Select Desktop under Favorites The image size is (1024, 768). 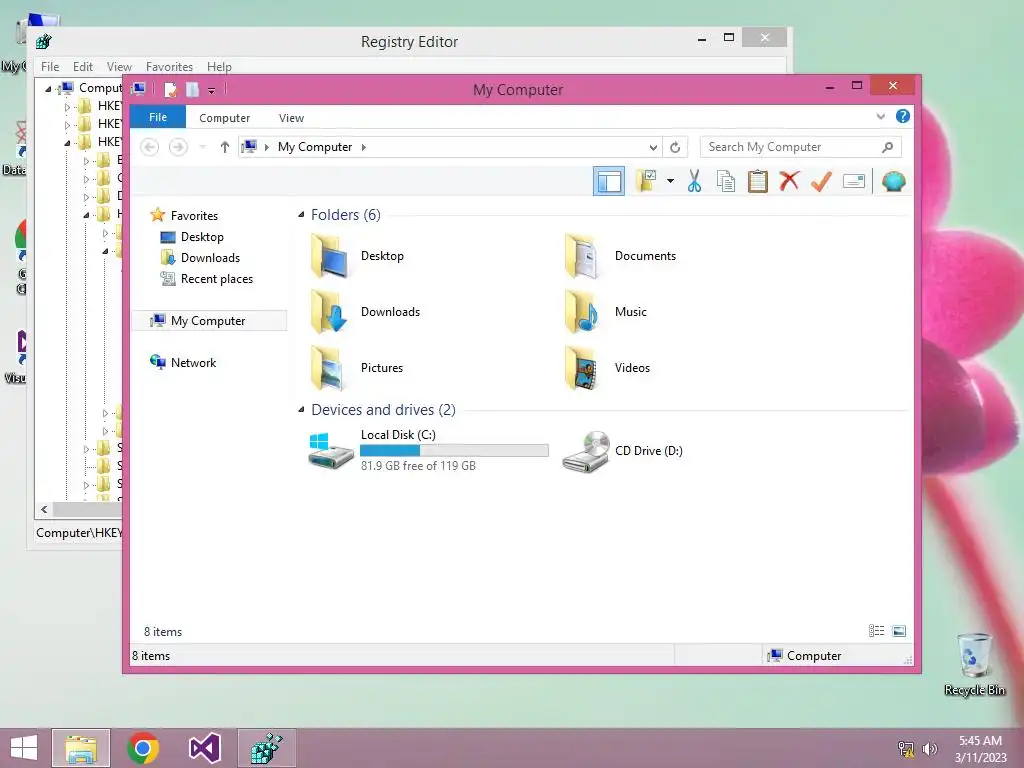click(x=202, y=236)
